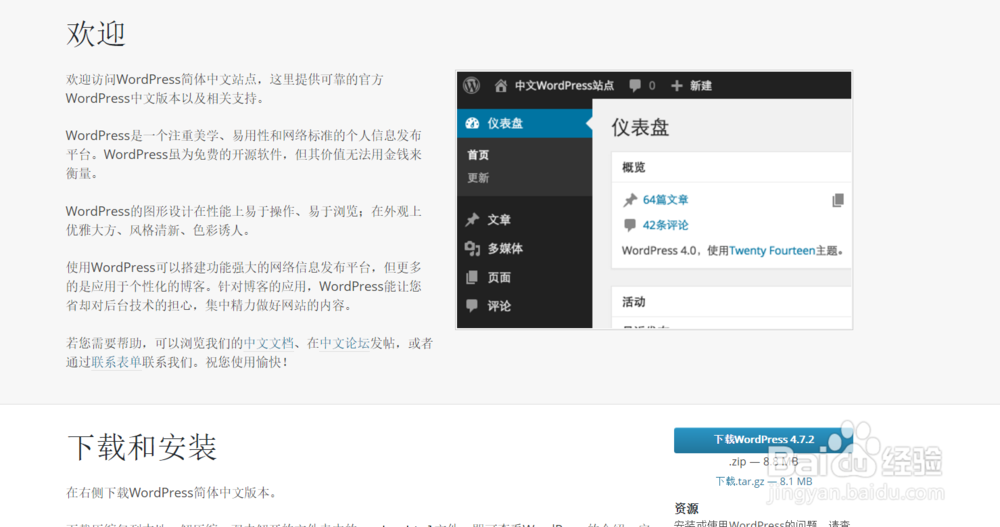
Task: Open the Twenty Fourteen theme link
Action: pyautogui.click(x=772, y=250)
